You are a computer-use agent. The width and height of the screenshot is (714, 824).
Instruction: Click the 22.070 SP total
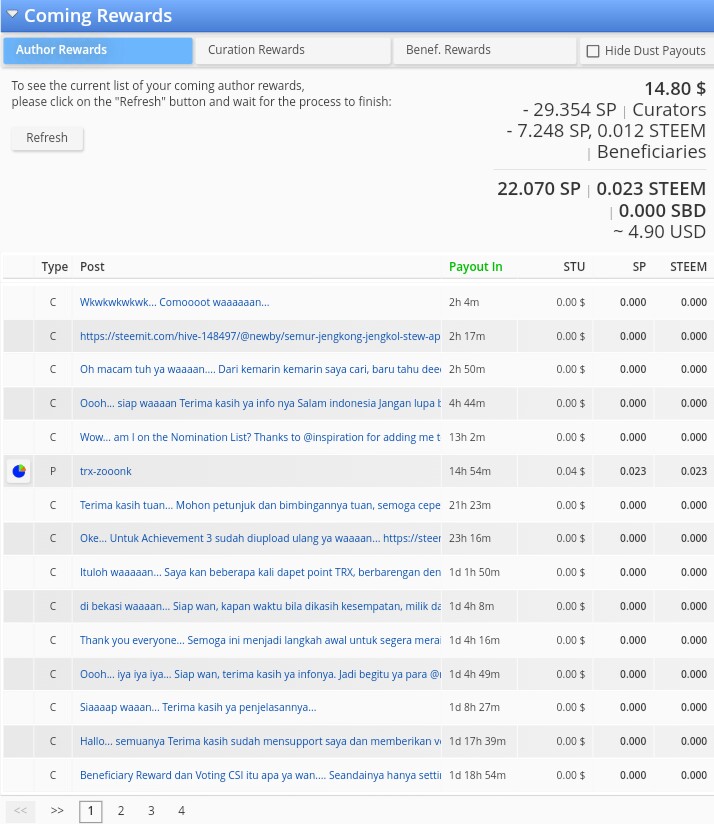[539, 189]
